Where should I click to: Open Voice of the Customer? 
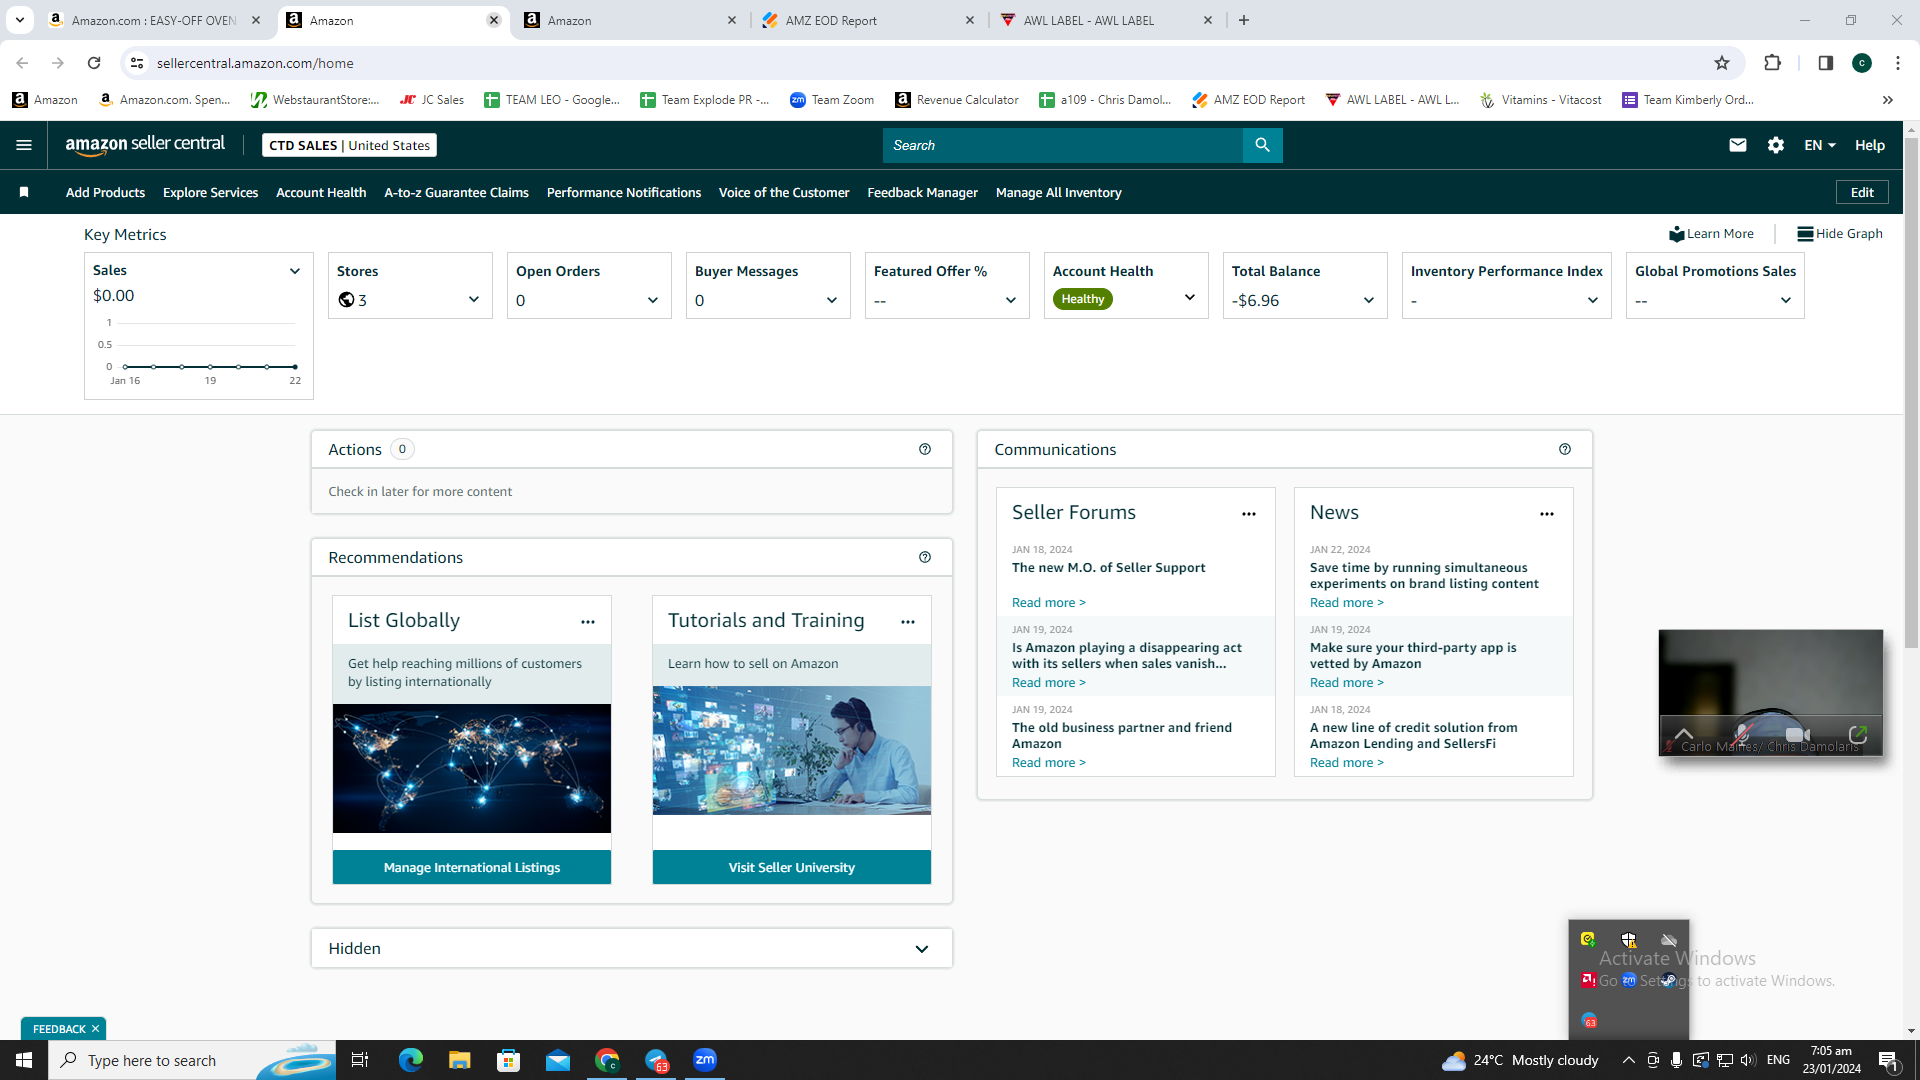pos(784,192)
